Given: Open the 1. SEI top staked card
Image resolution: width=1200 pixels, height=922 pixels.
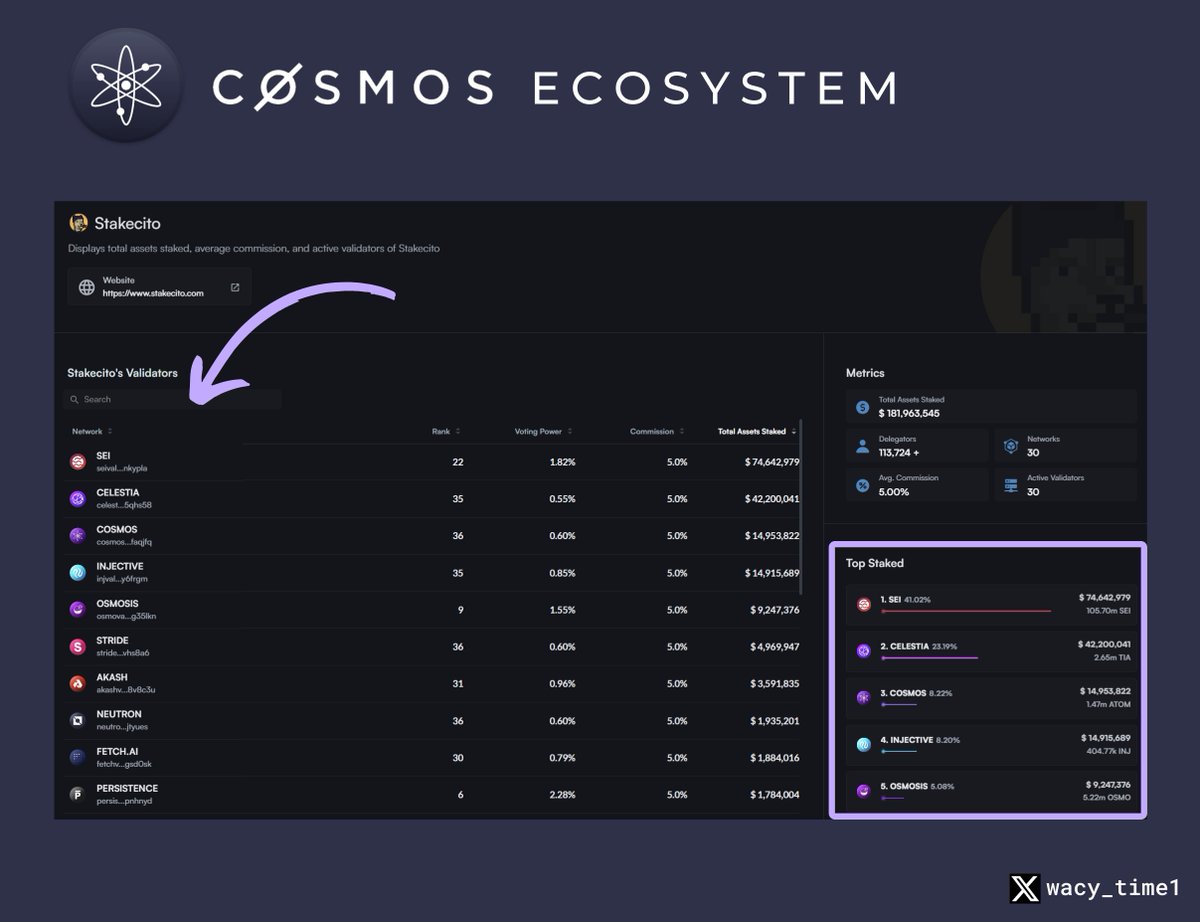Looking at the screenshot, I should point(992,604).
